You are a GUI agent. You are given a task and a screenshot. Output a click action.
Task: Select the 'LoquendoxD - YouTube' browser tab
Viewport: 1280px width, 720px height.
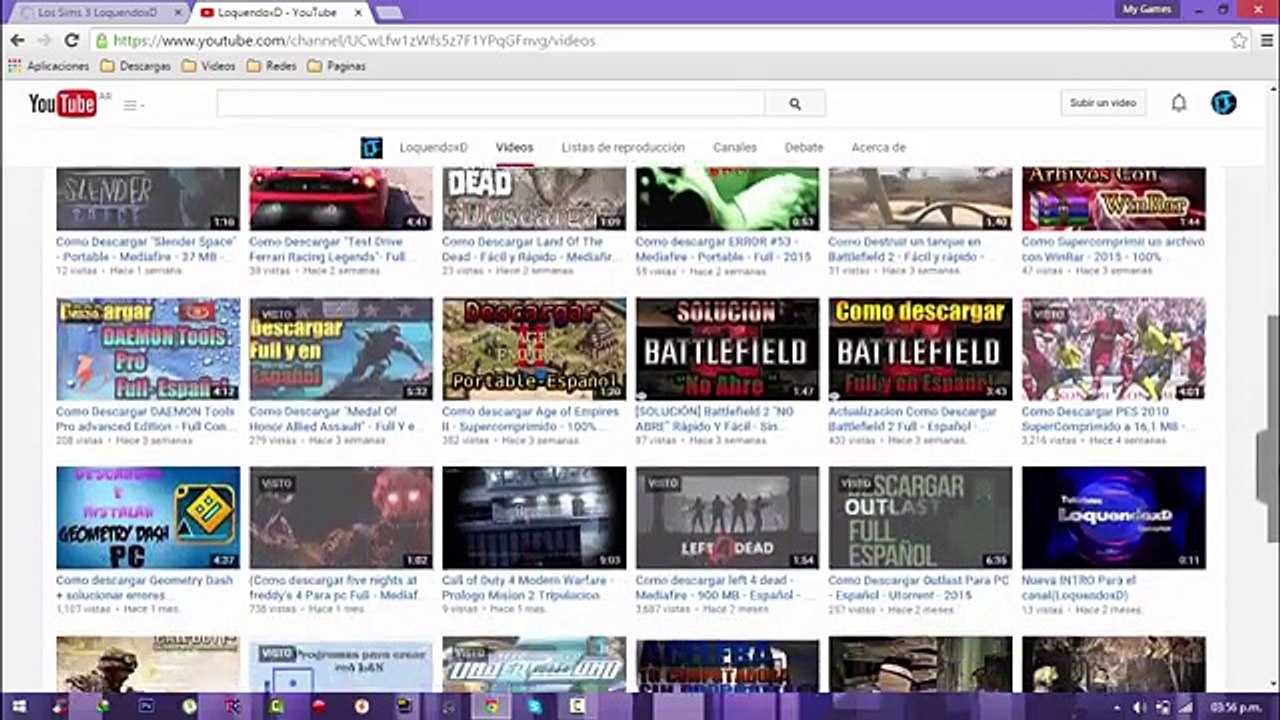279,12
